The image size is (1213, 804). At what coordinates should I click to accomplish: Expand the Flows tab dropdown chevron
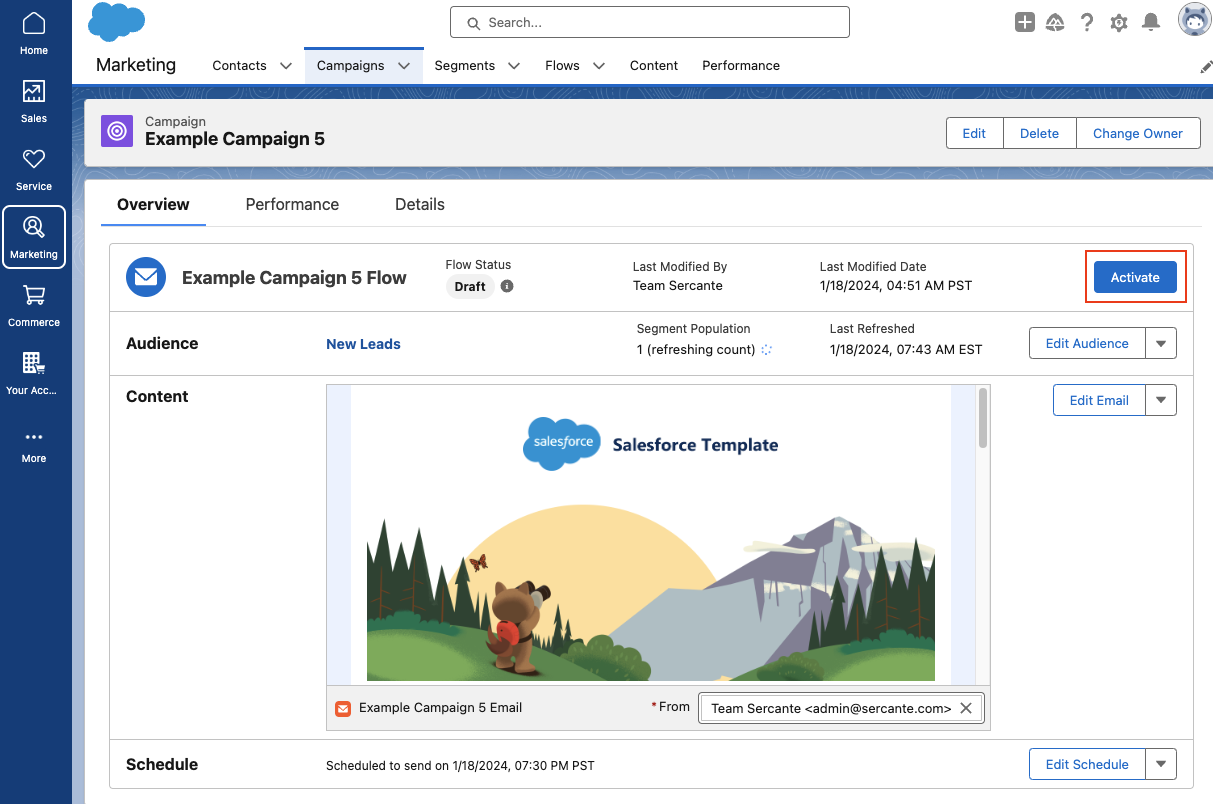599,66
